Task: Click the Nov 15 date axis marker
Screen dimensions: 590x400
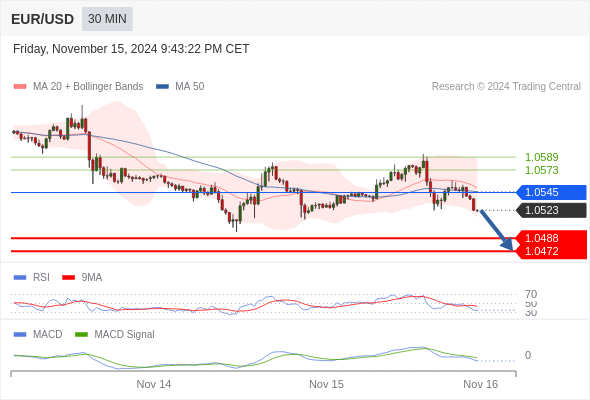Action: pos(326,384)
